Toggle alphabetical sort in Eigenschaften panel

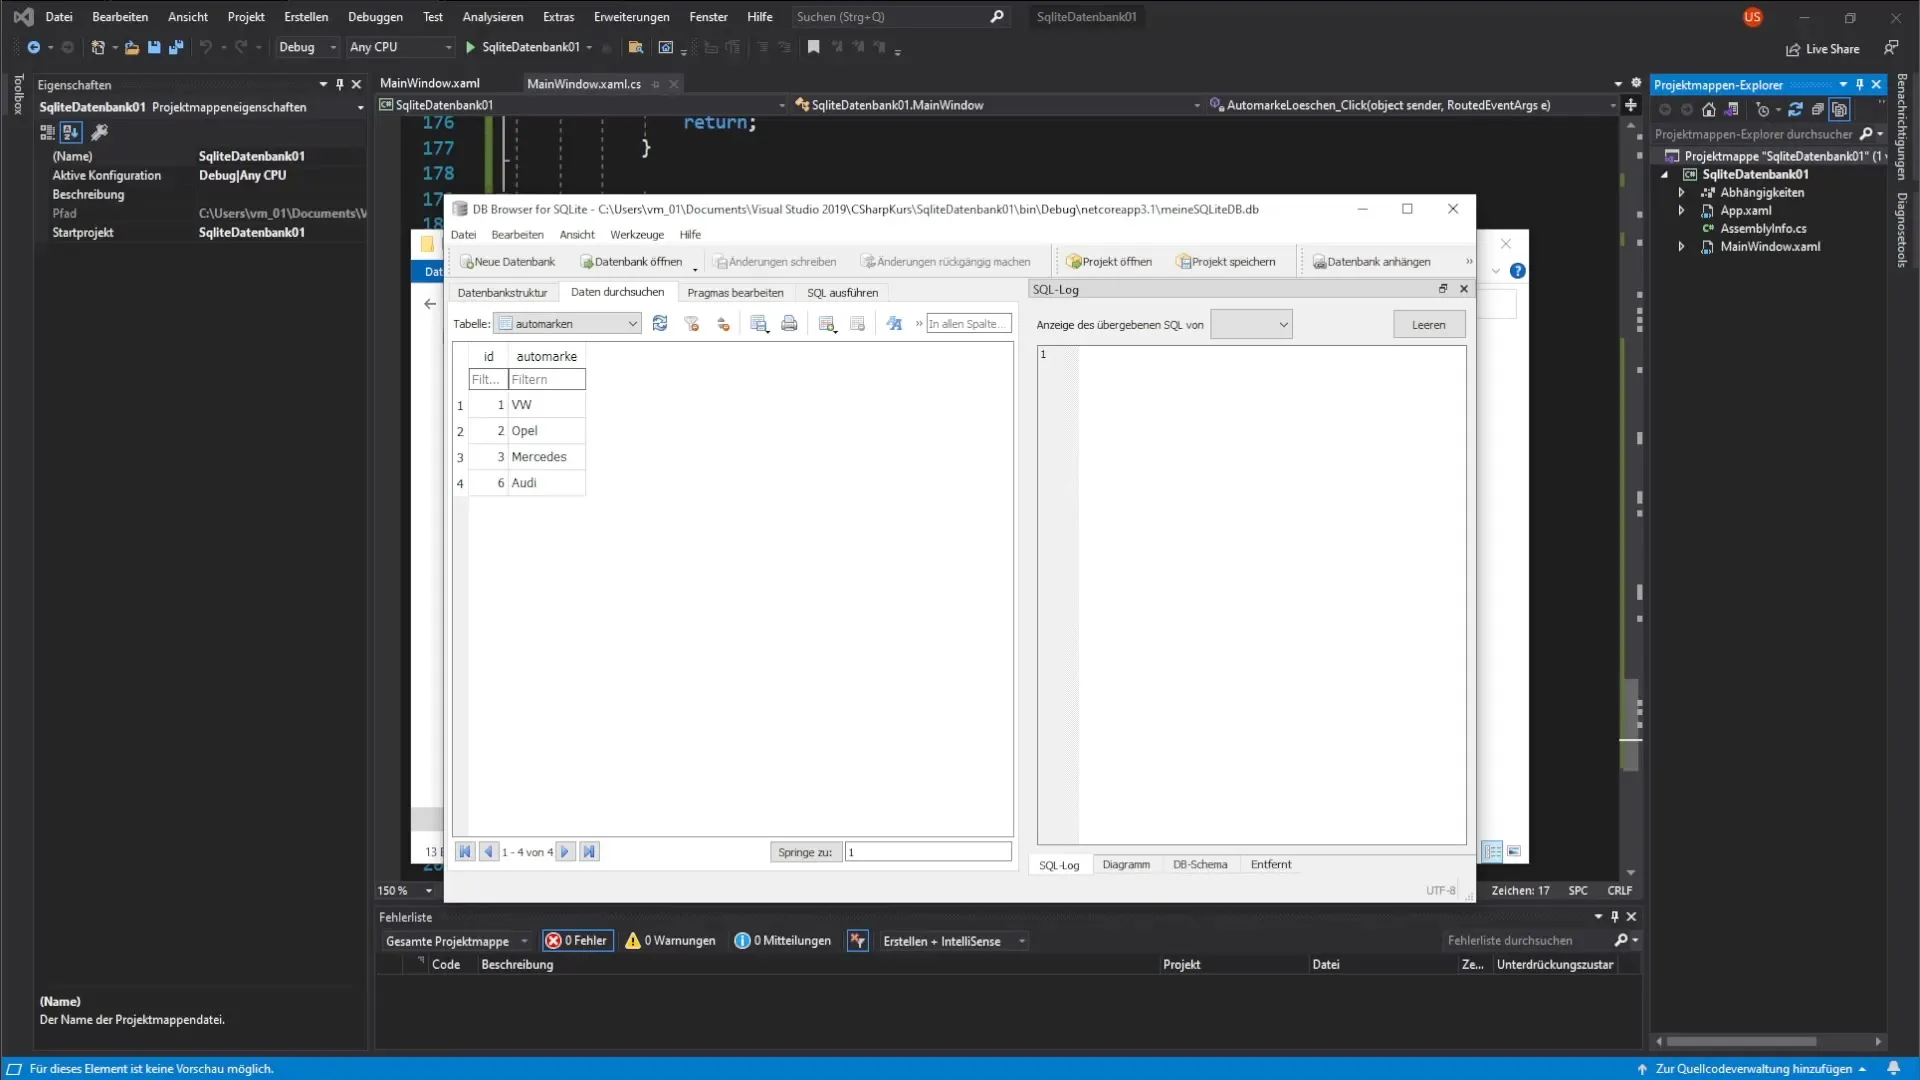click(x=70, y=132)
